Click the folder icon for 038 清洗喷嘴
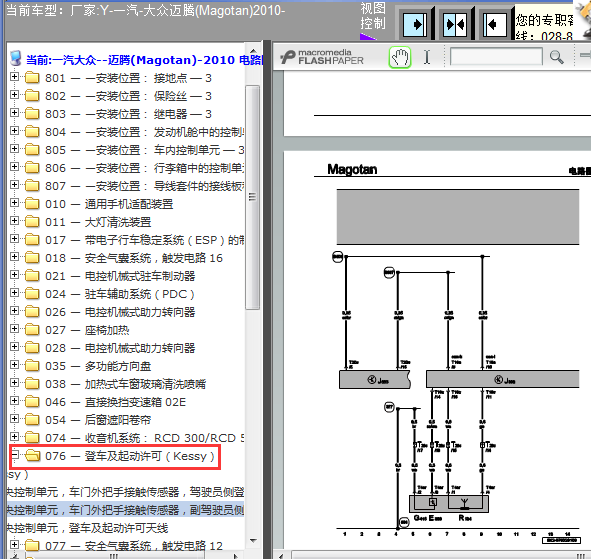Image resolution: width=591 pixels, height=559 pixels. pos(32,384)
